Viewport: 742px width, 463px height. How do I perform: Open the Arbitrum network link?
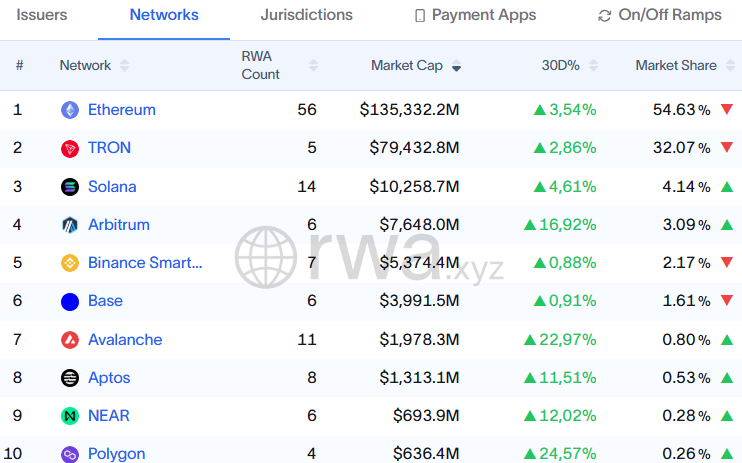pos(119,224)
